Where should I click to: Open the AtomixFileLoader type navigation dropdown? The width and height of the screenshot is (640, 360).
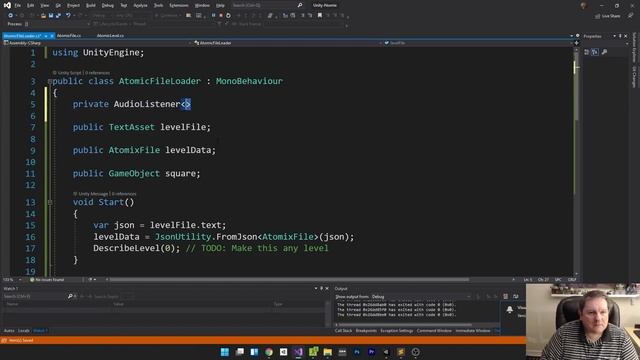[x=288, y=43]
